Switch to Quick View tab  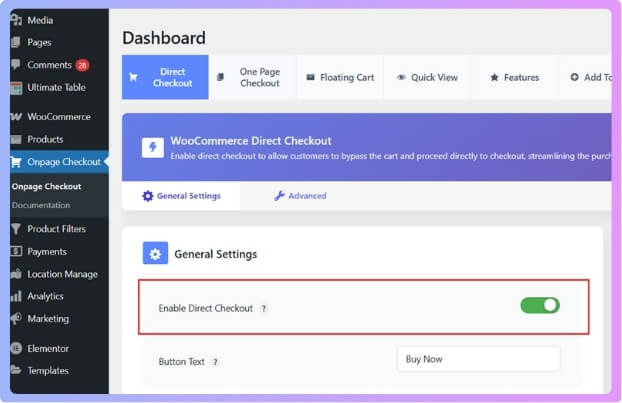pos(427,77)
